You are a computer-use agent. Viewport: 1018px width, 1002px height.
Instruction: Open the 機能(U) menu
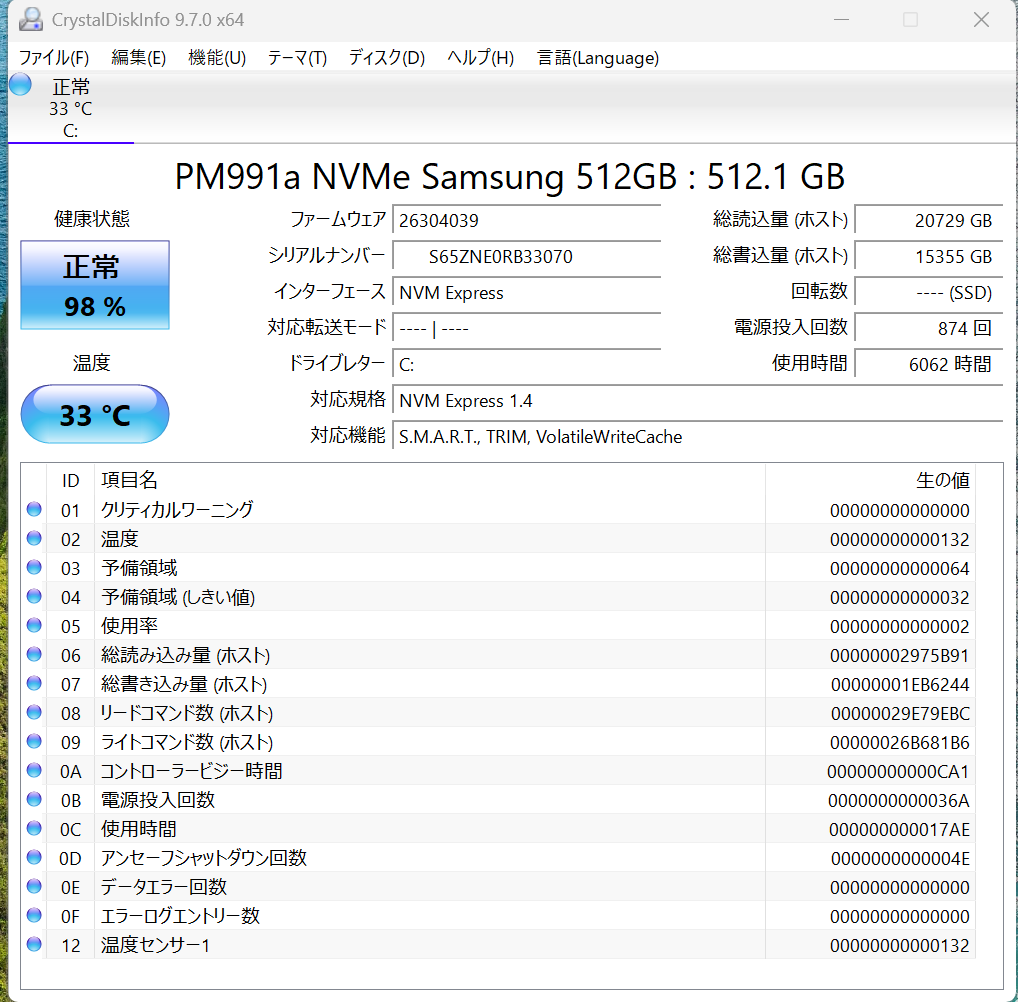[x=217, y=58]
